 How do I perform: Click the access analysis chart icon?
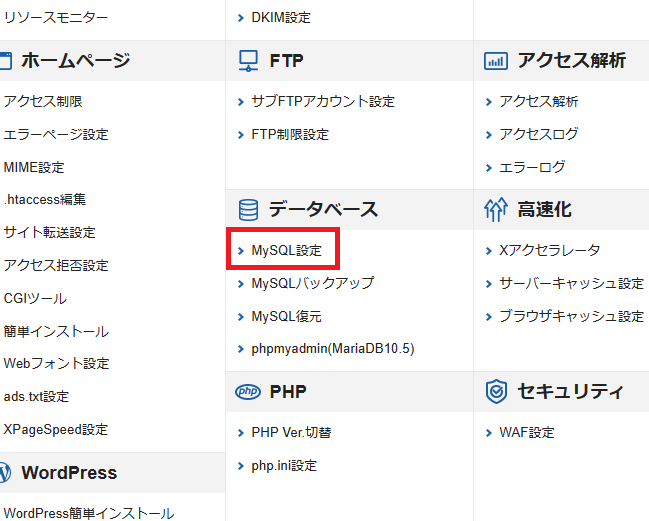pos(496,61)
